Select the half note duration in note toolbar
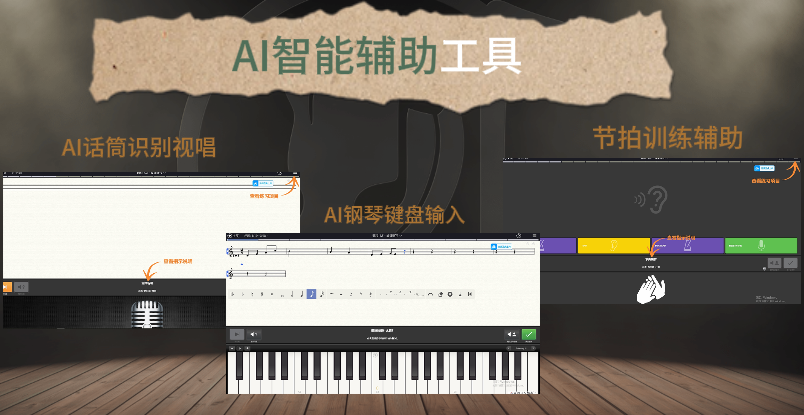The height and width of the screenshot is (415, 804). 292,294
